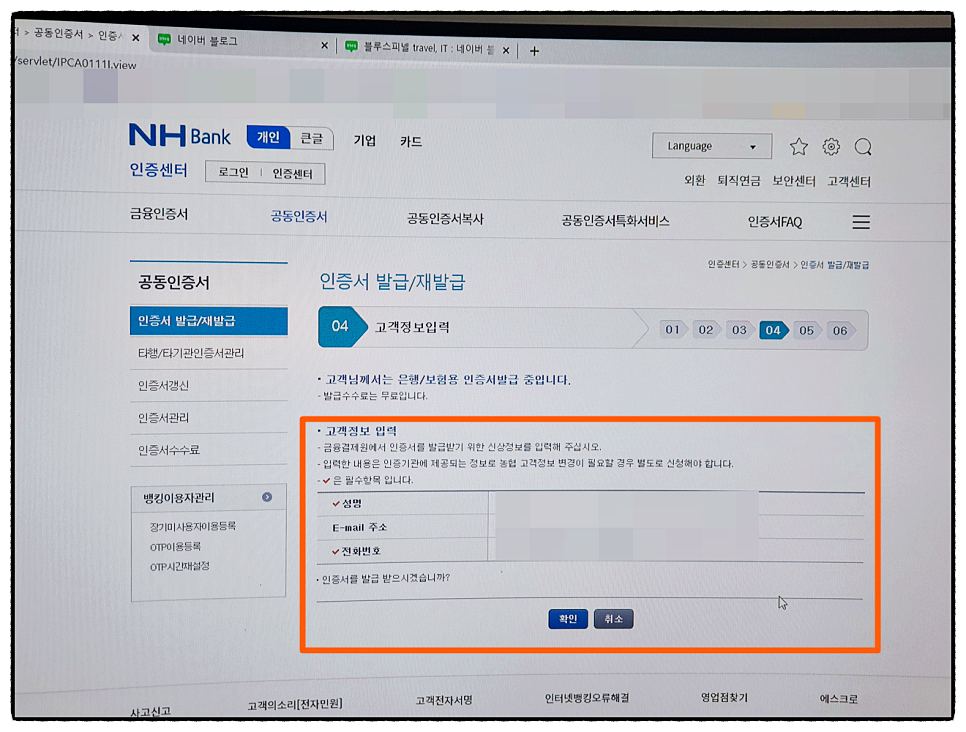Click step 06 indicator
Screen dimensions: 966x732
pyautogui.click(x=840, y=330)
